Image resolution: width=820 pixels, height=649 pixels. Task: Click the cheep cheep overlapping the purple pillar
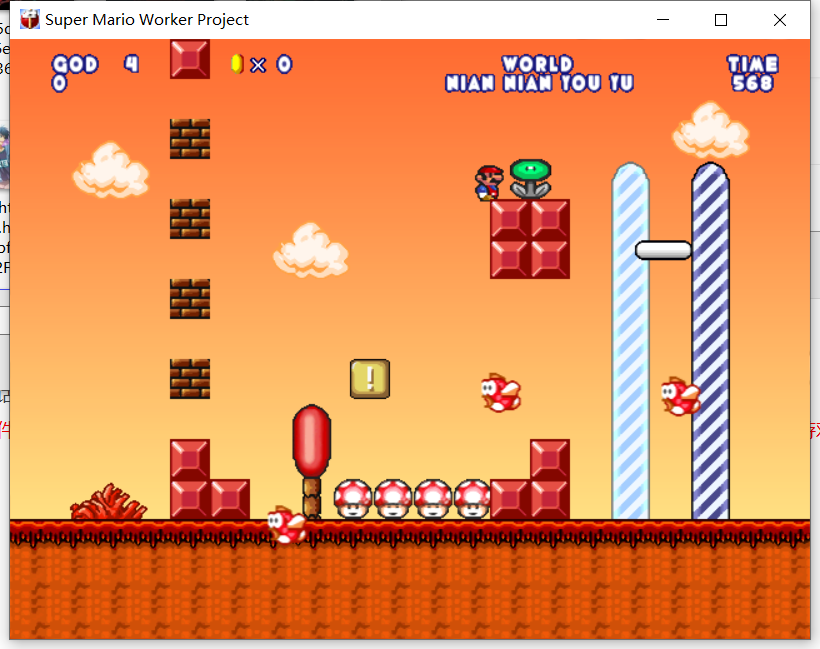click(x=680, y=396)
